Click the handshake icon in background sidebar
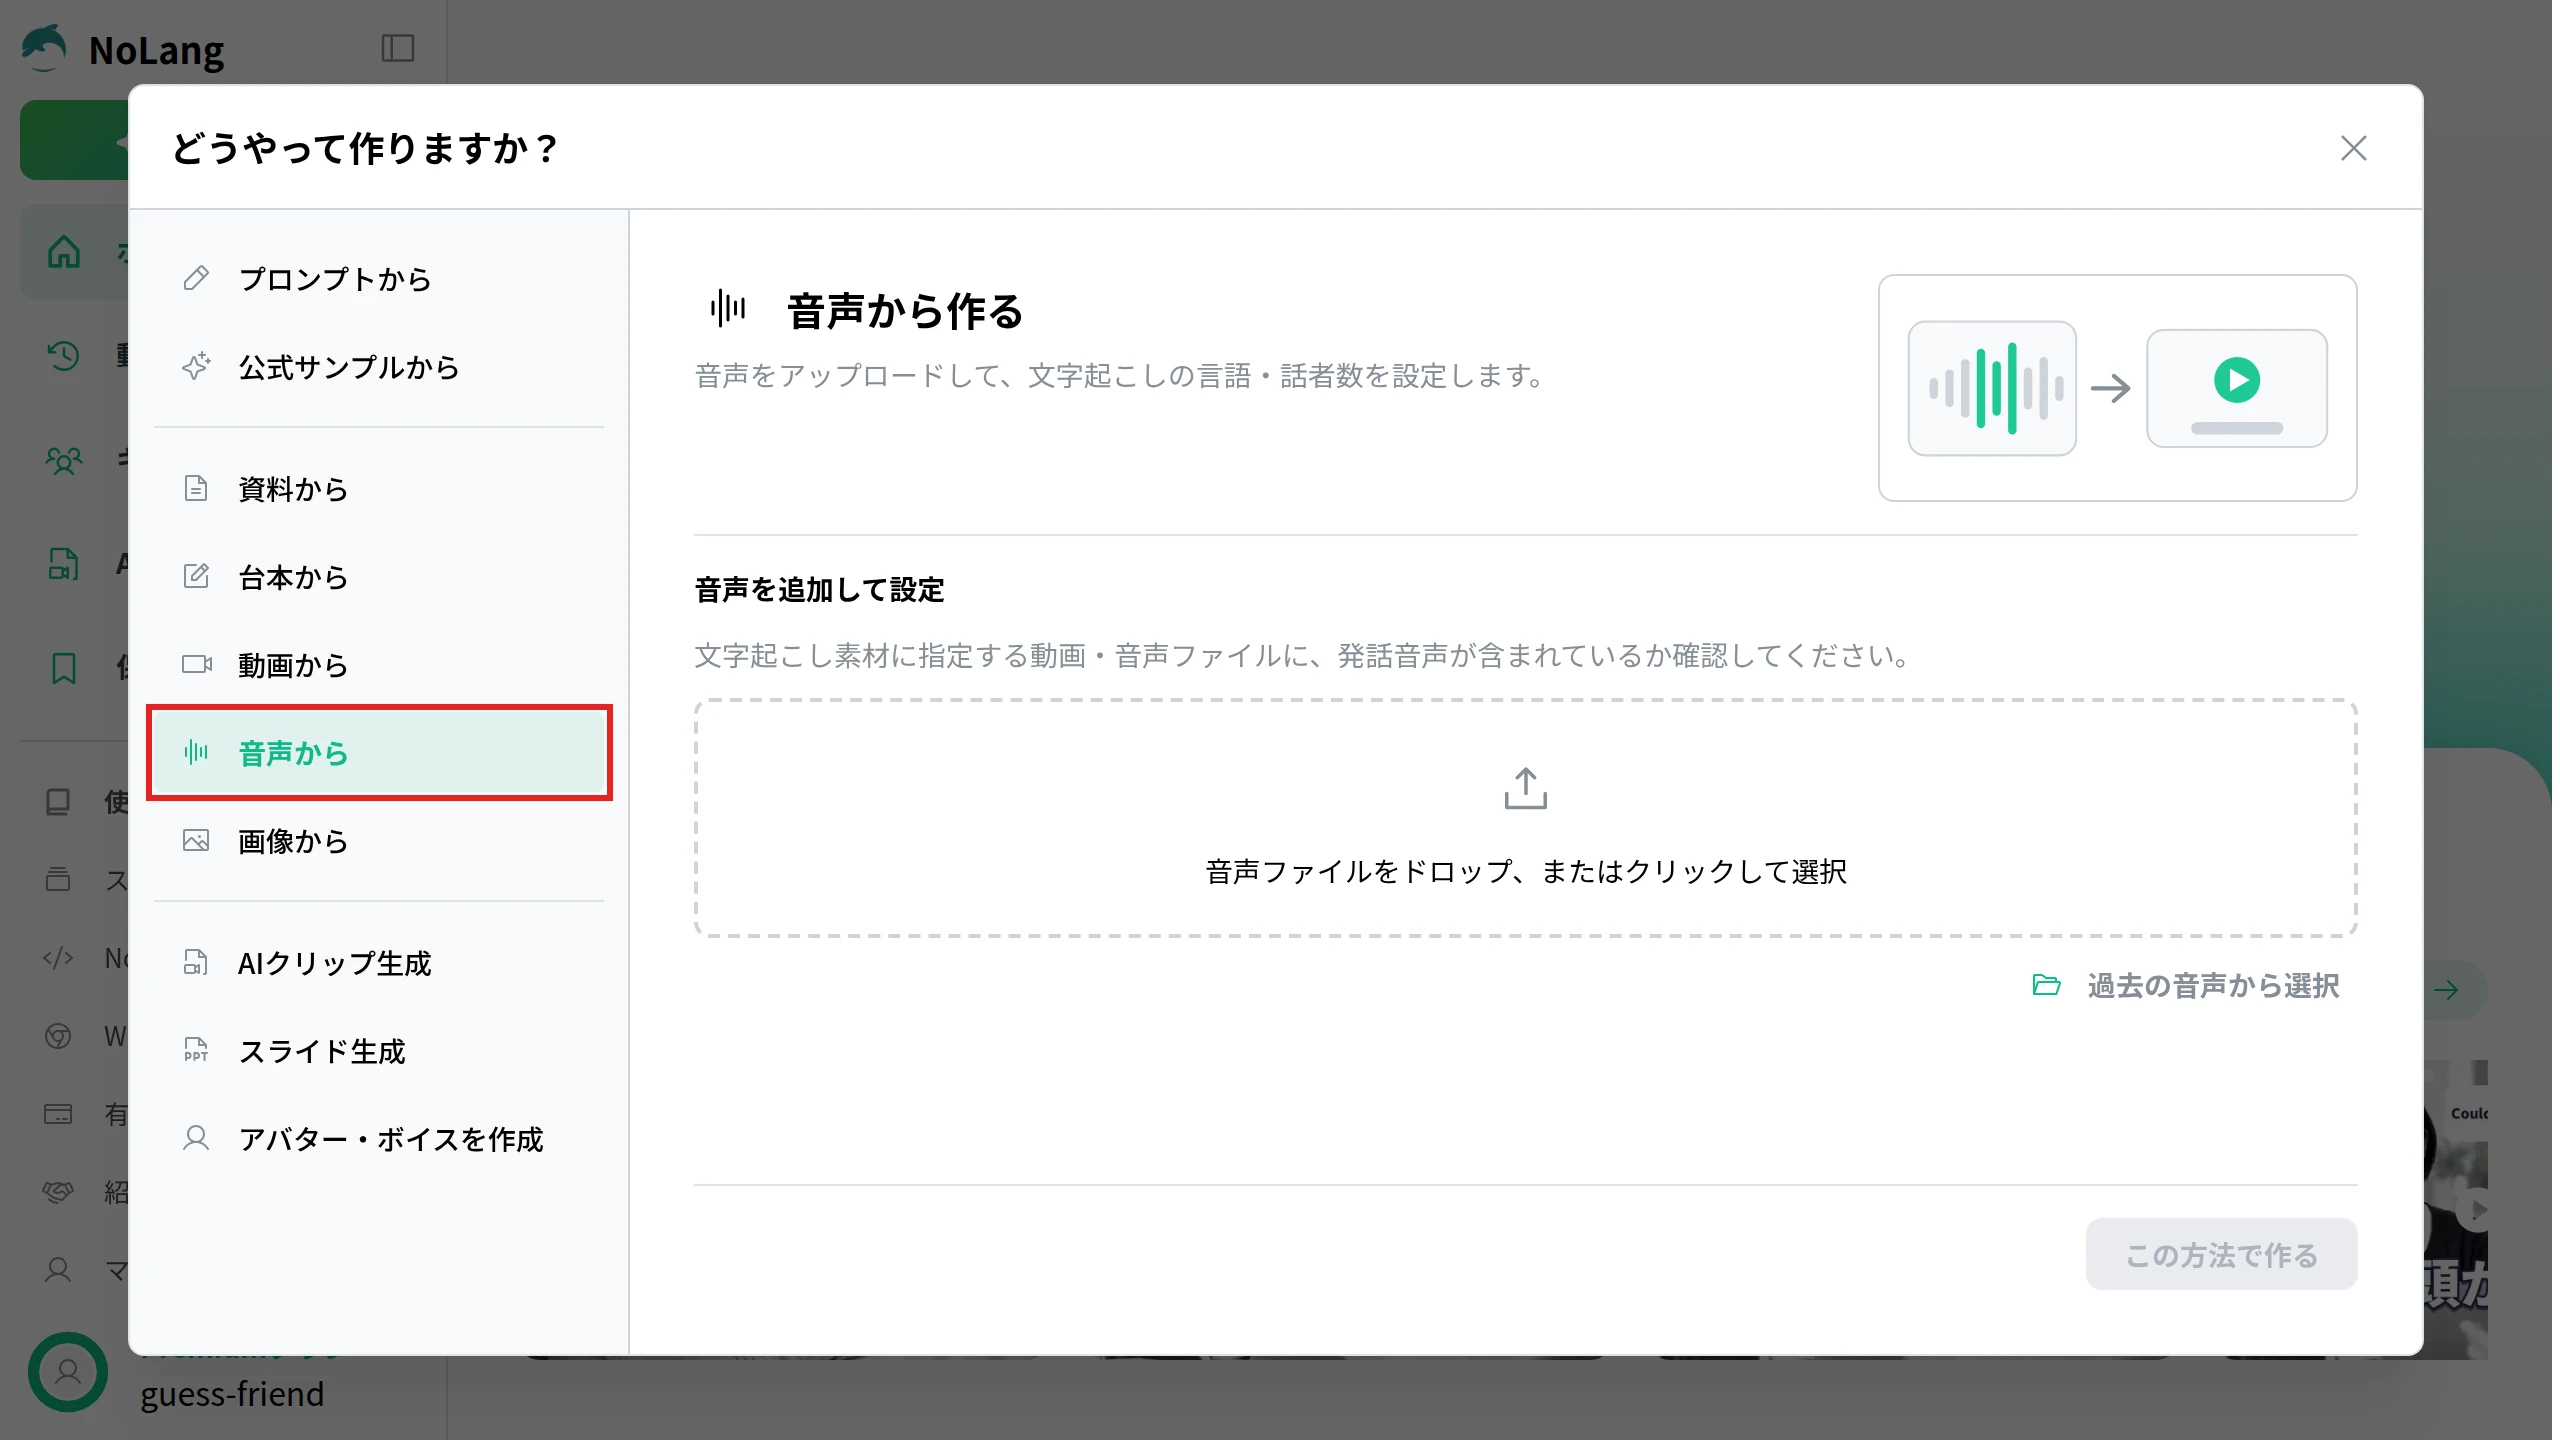Screen dimensions: 2560x1440 point(58,1192)
